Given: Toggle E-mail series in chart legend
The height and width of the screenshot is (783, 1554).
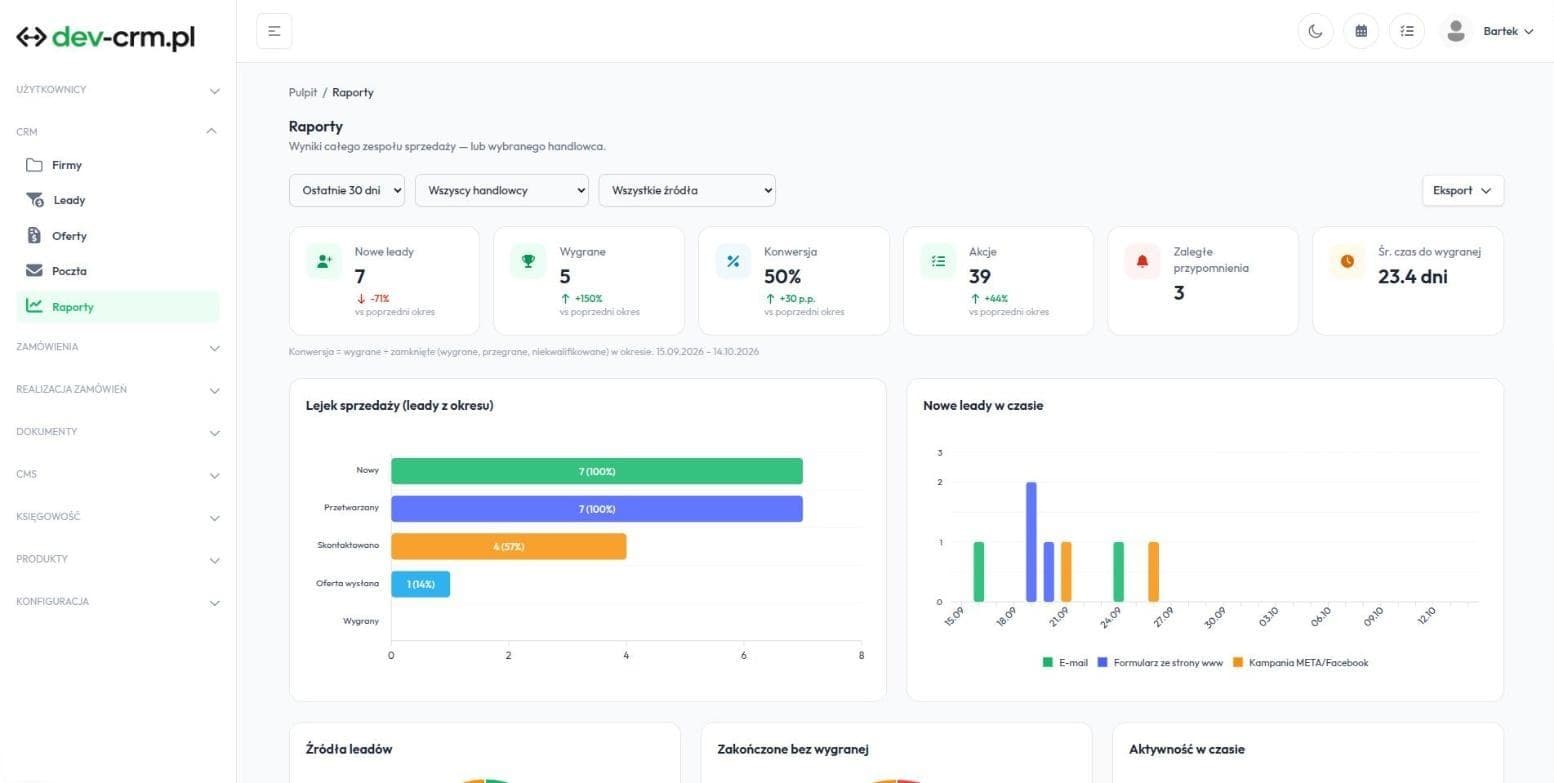Looking at the screenshot, I should pyautogui.click(x=1065, y=663).
